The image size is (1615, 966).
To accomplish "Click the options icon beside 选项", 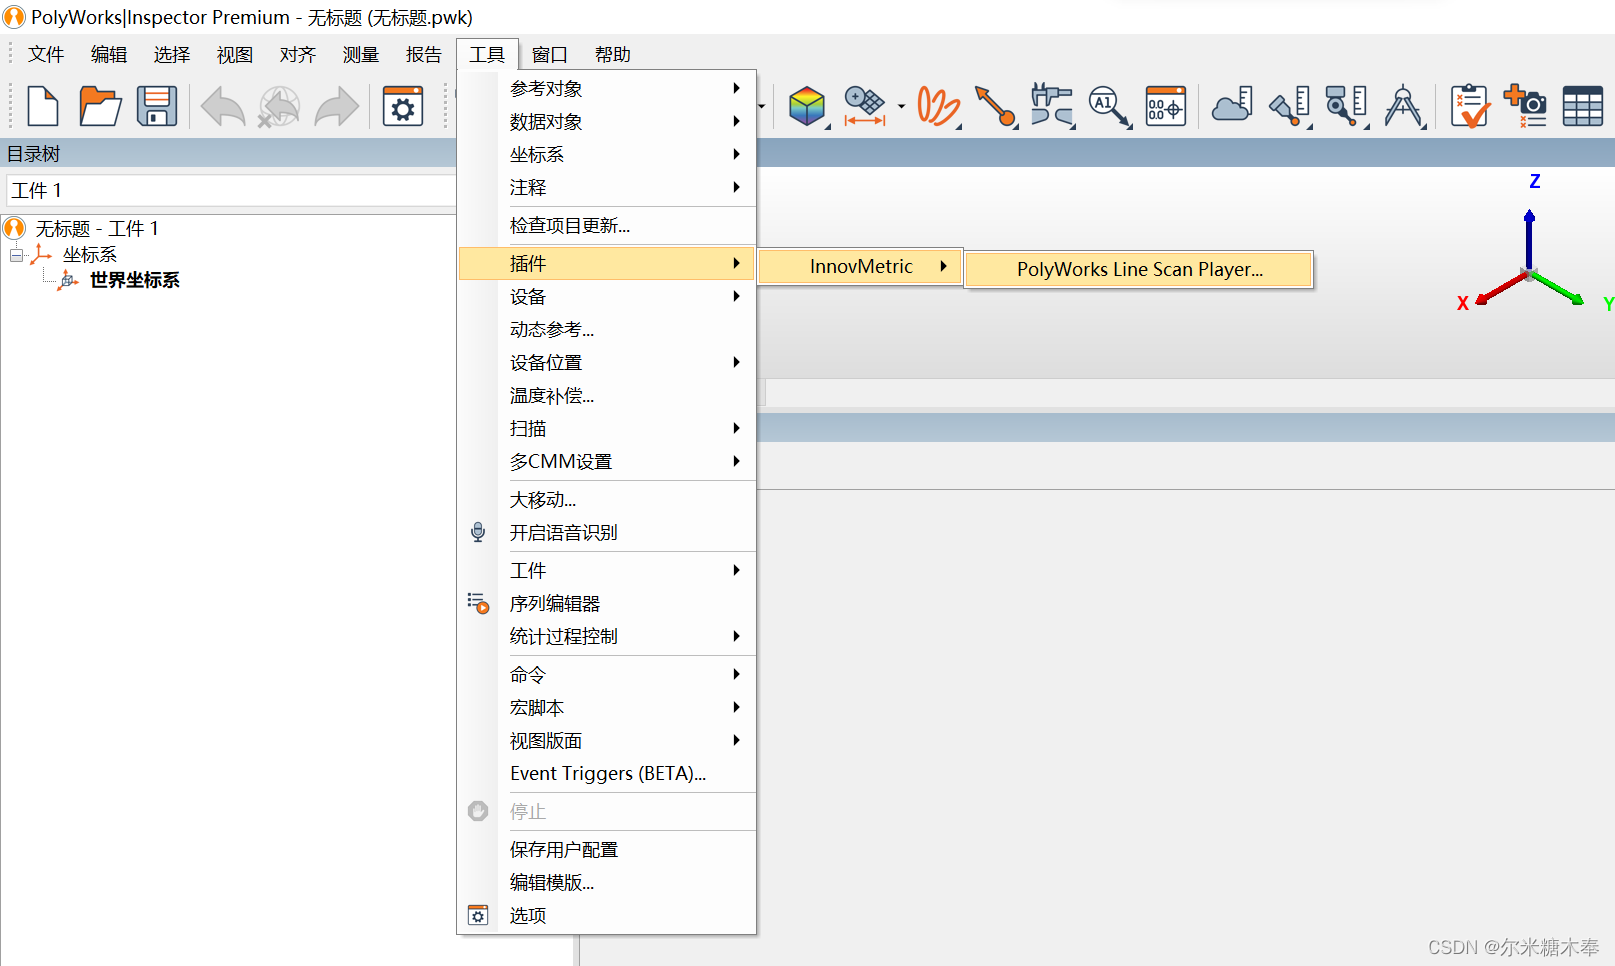I will click(x=478, y=915).
